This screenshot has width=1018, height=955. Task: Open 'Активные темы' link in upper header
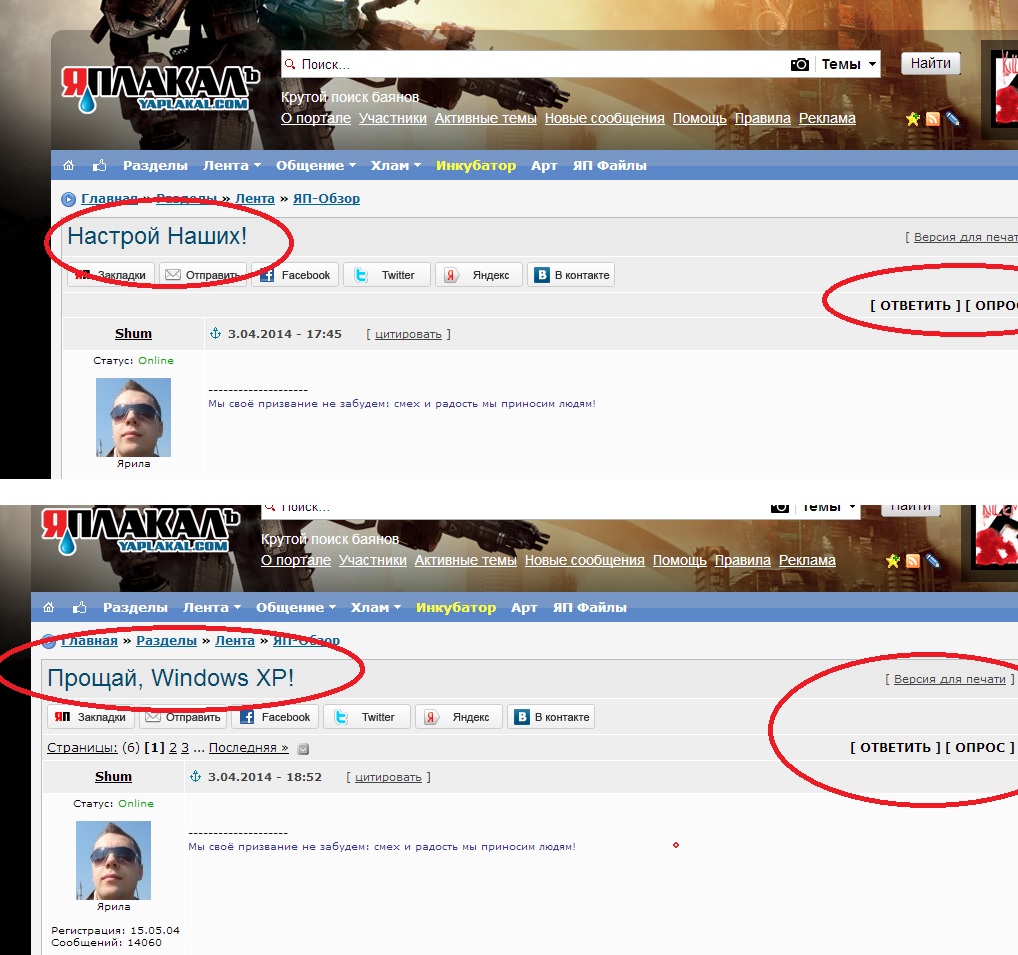tap(486, 118)
